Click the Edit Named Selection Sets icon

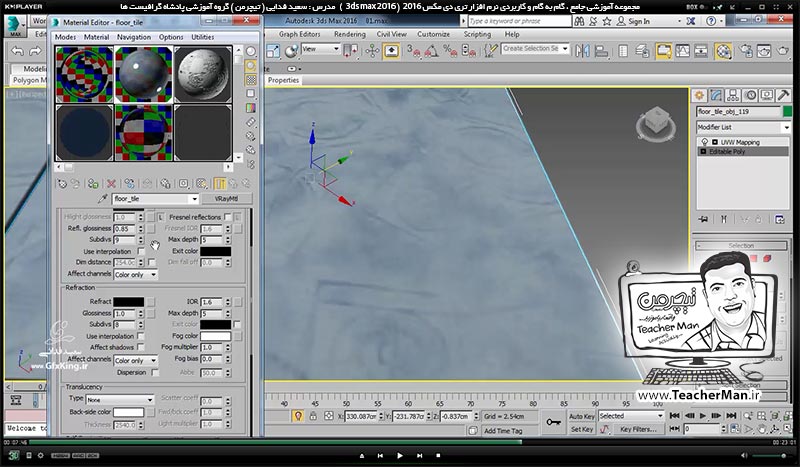[x=491, y=51]
